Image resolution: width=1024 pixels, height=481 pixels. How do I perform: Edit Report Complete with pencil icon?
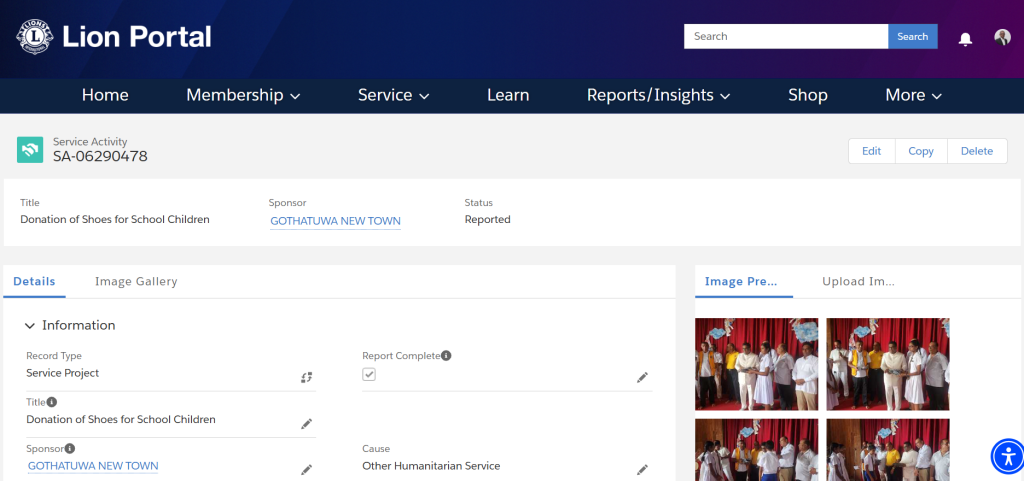643,377
